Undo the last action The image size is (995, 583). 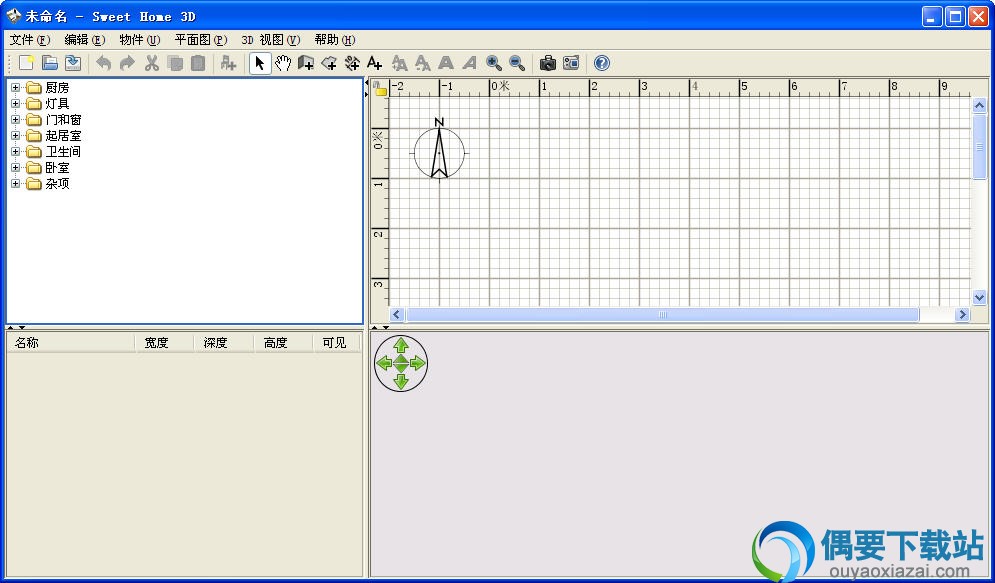(x=103, y=63)
